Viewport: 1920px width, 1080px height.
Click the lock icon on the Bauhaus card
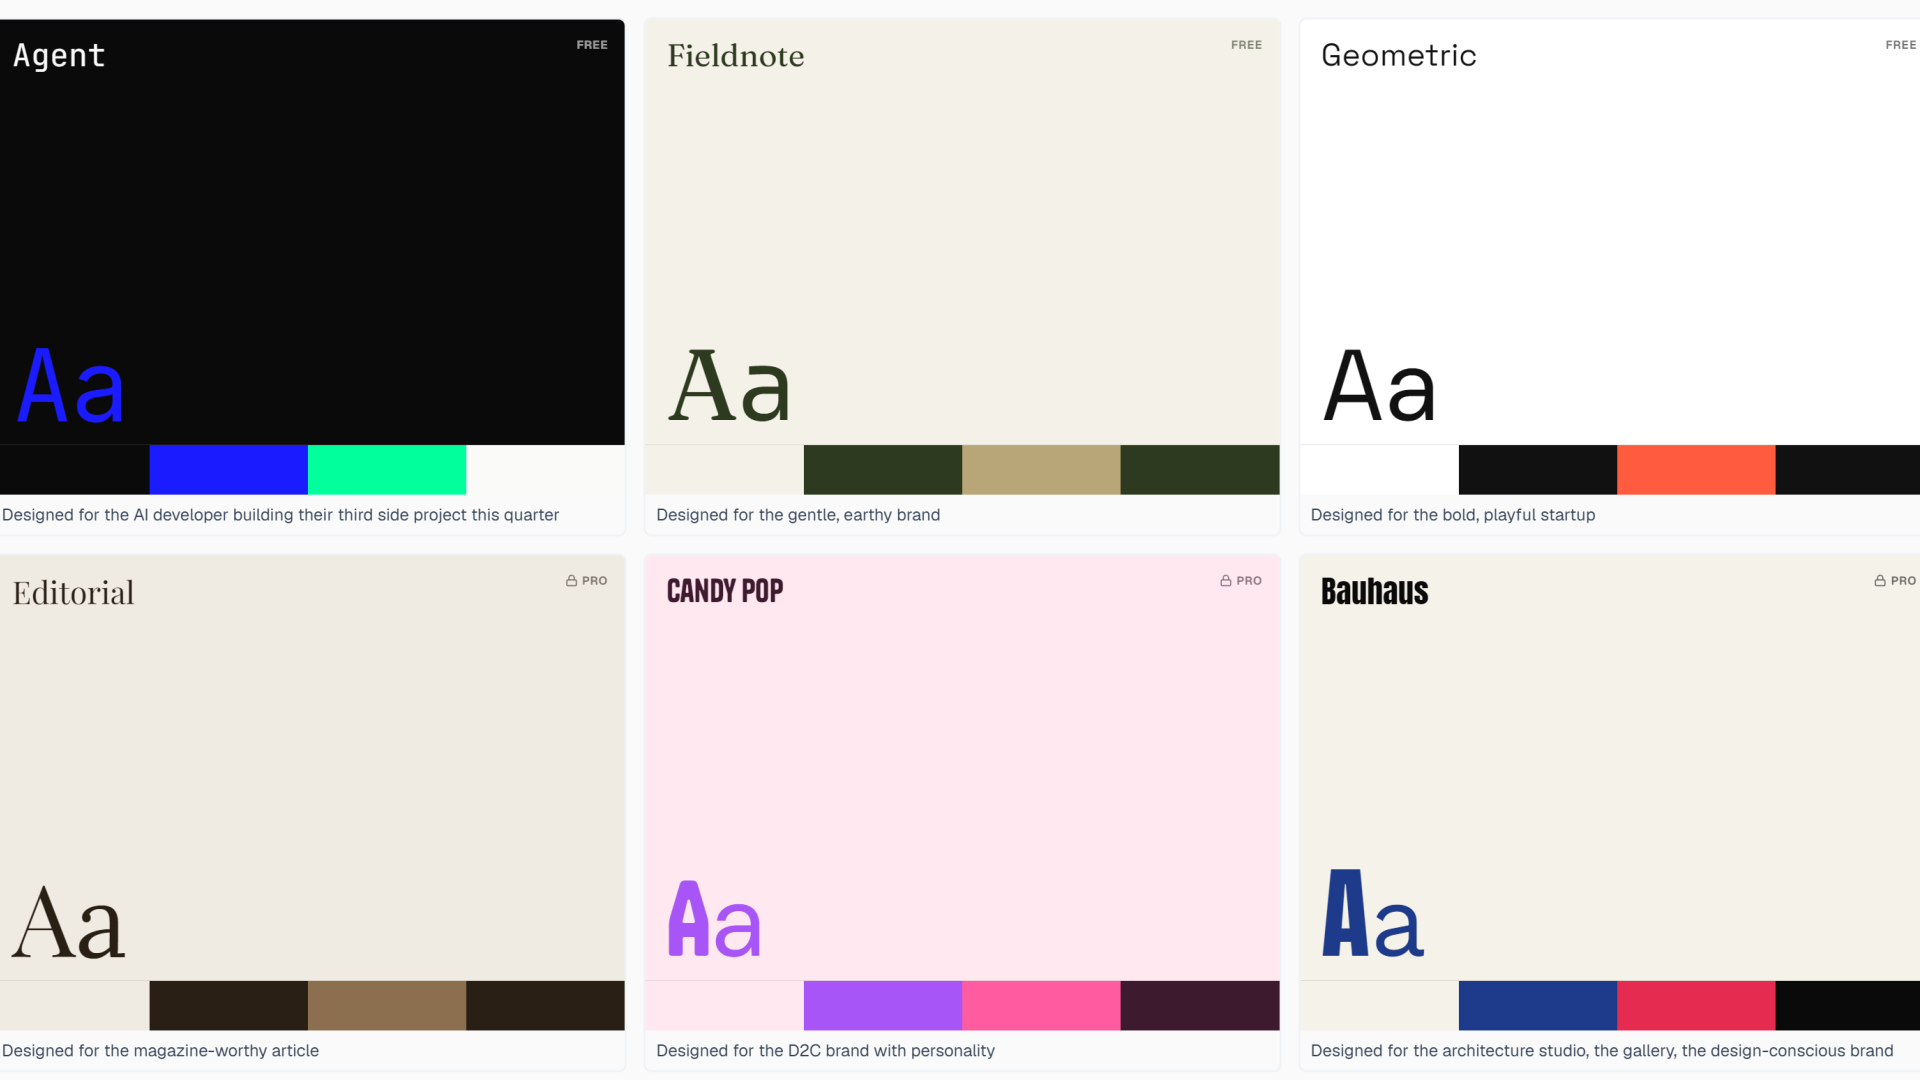1879,580
